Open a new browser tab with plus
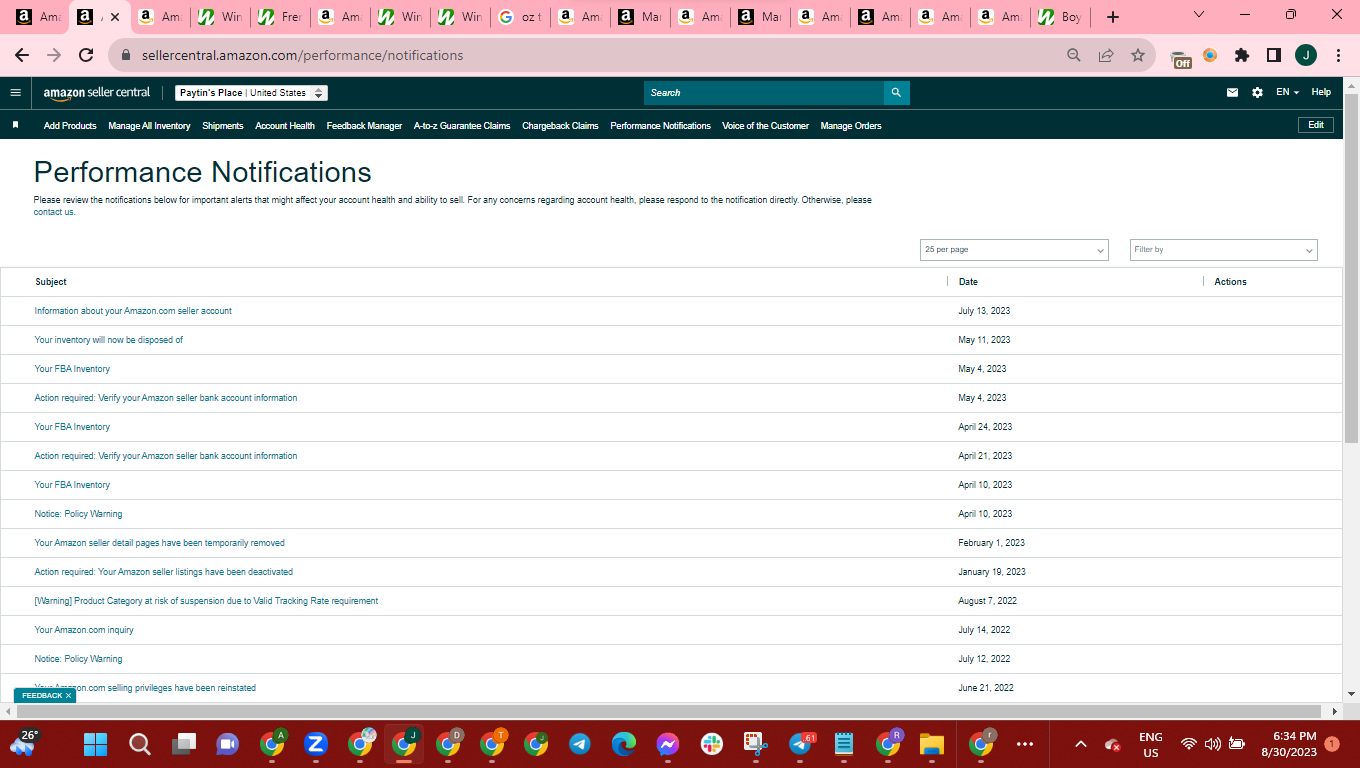 1113,17
